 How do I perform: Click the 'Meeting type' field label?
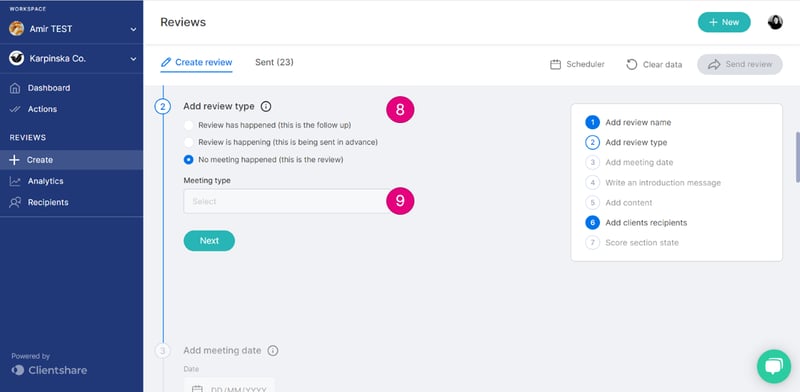pos(207,180)
